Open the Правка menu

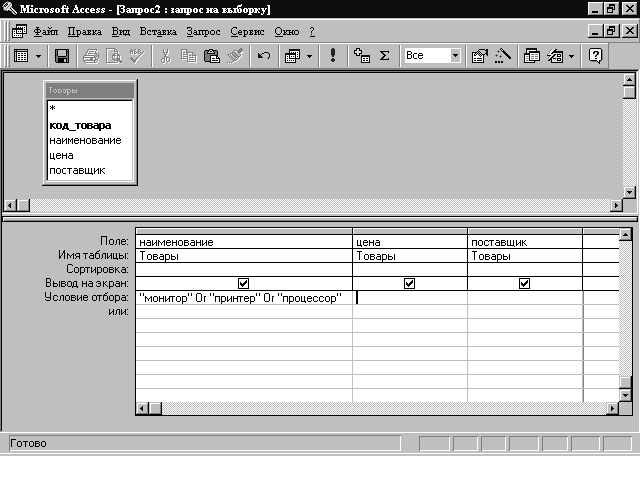coord(84,31)
